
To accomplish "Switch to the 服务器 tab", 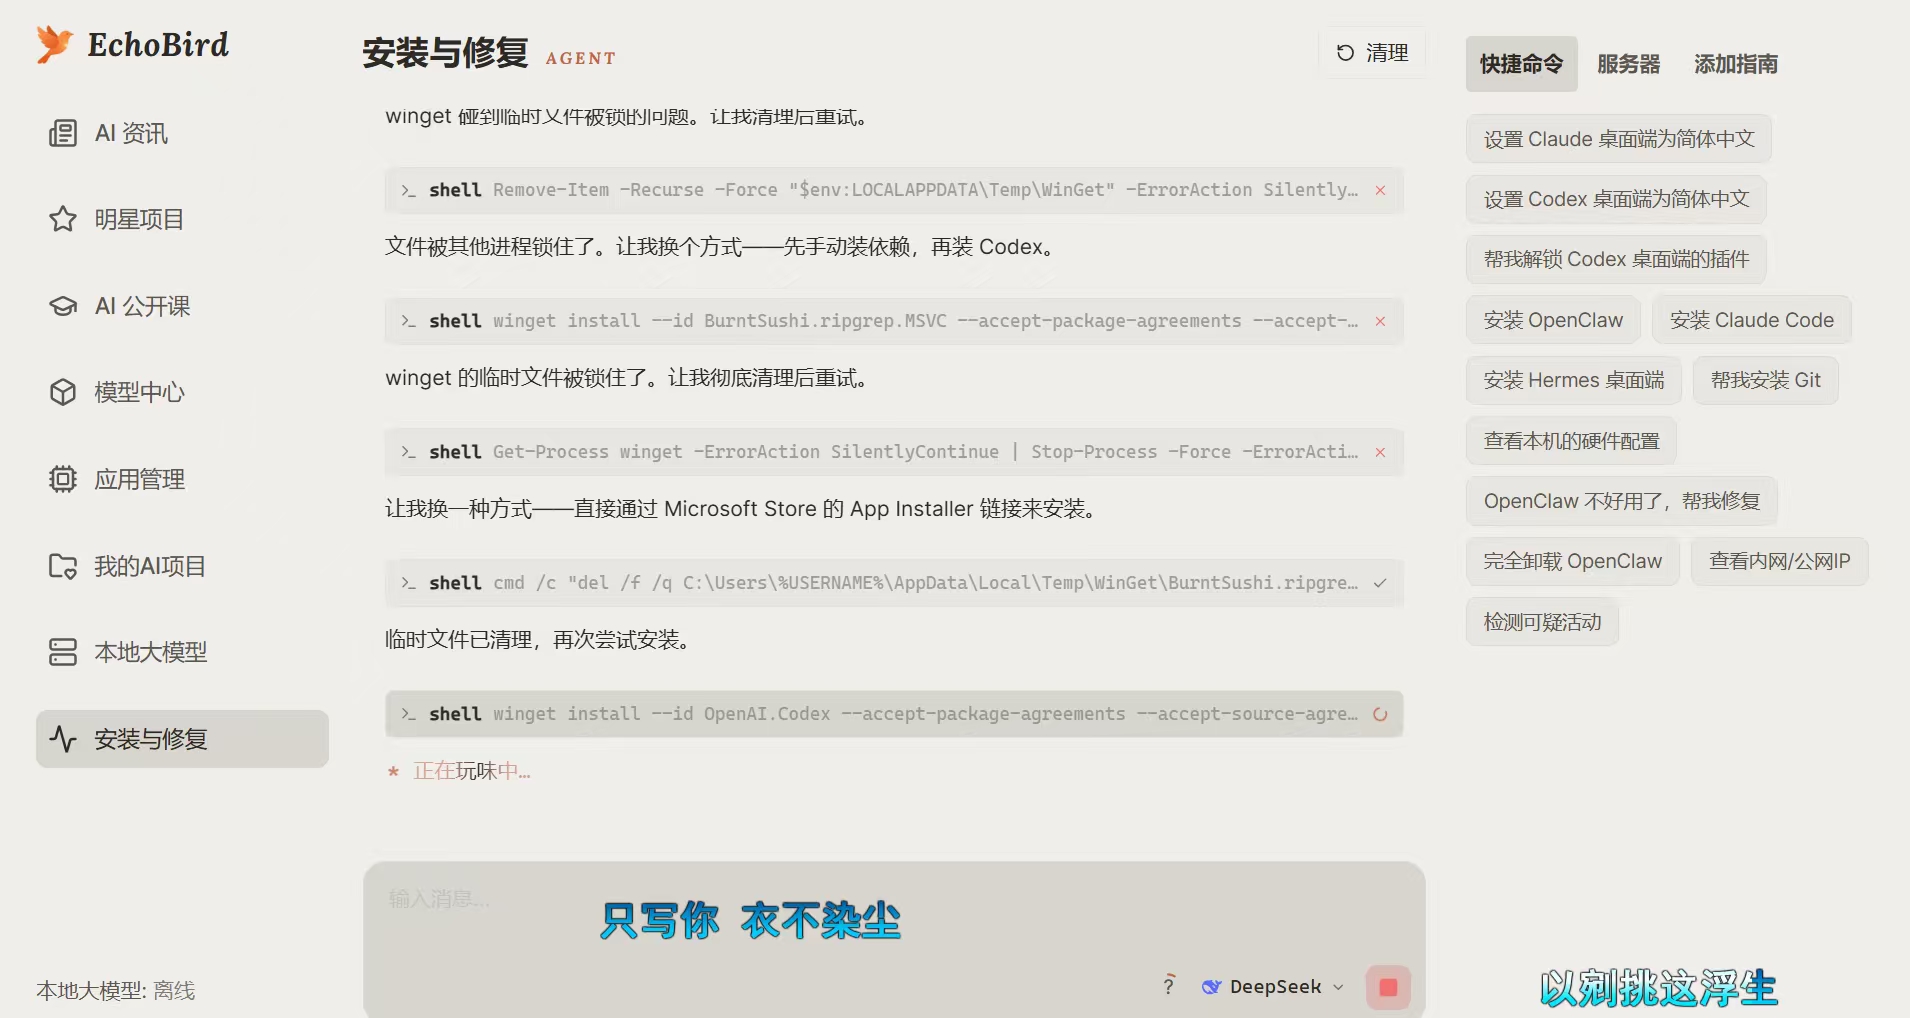I will click(1628, 64).
